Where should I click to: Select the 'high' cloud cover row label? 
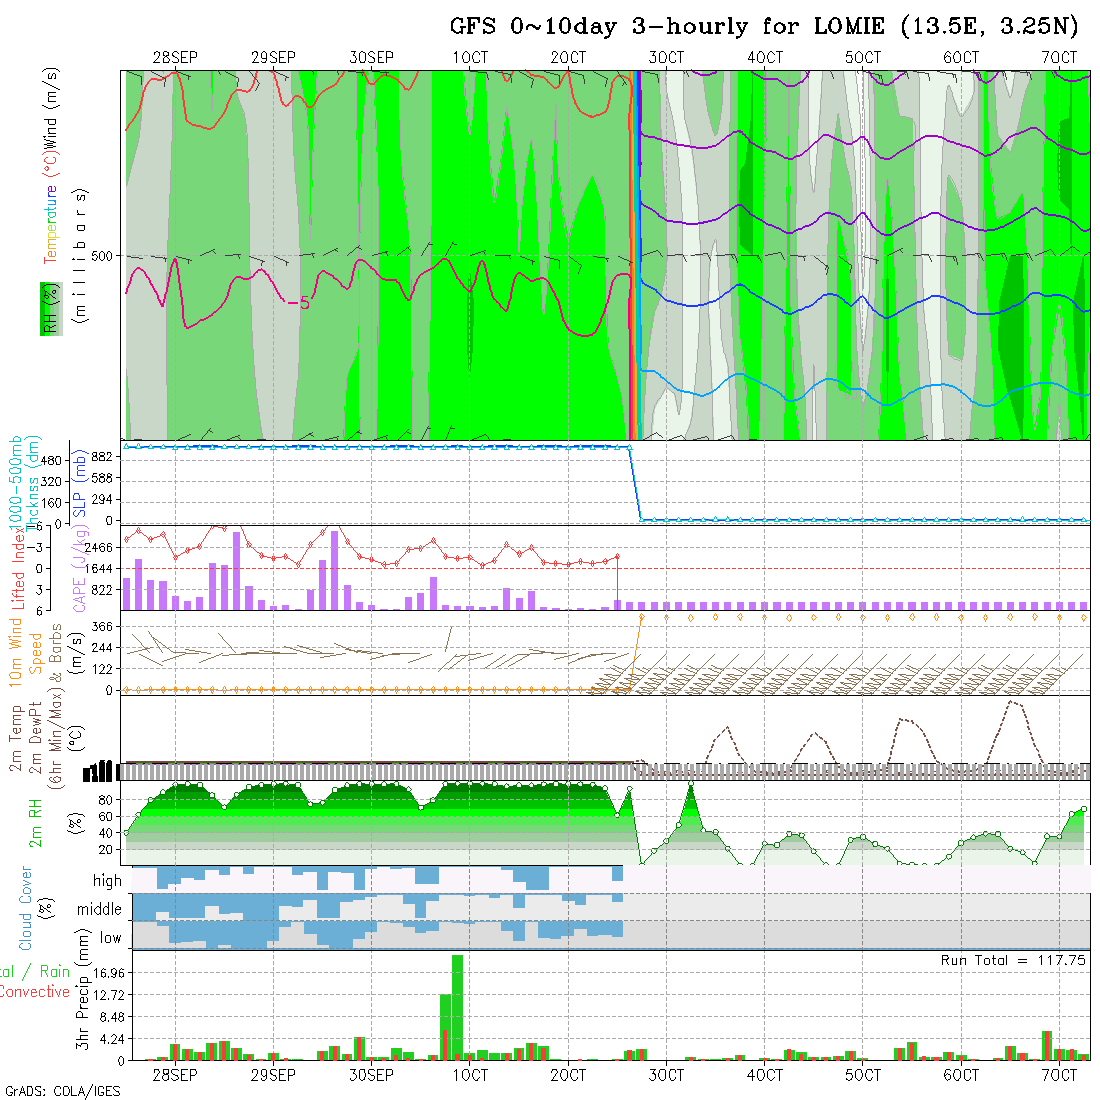[x=107, y=881]
